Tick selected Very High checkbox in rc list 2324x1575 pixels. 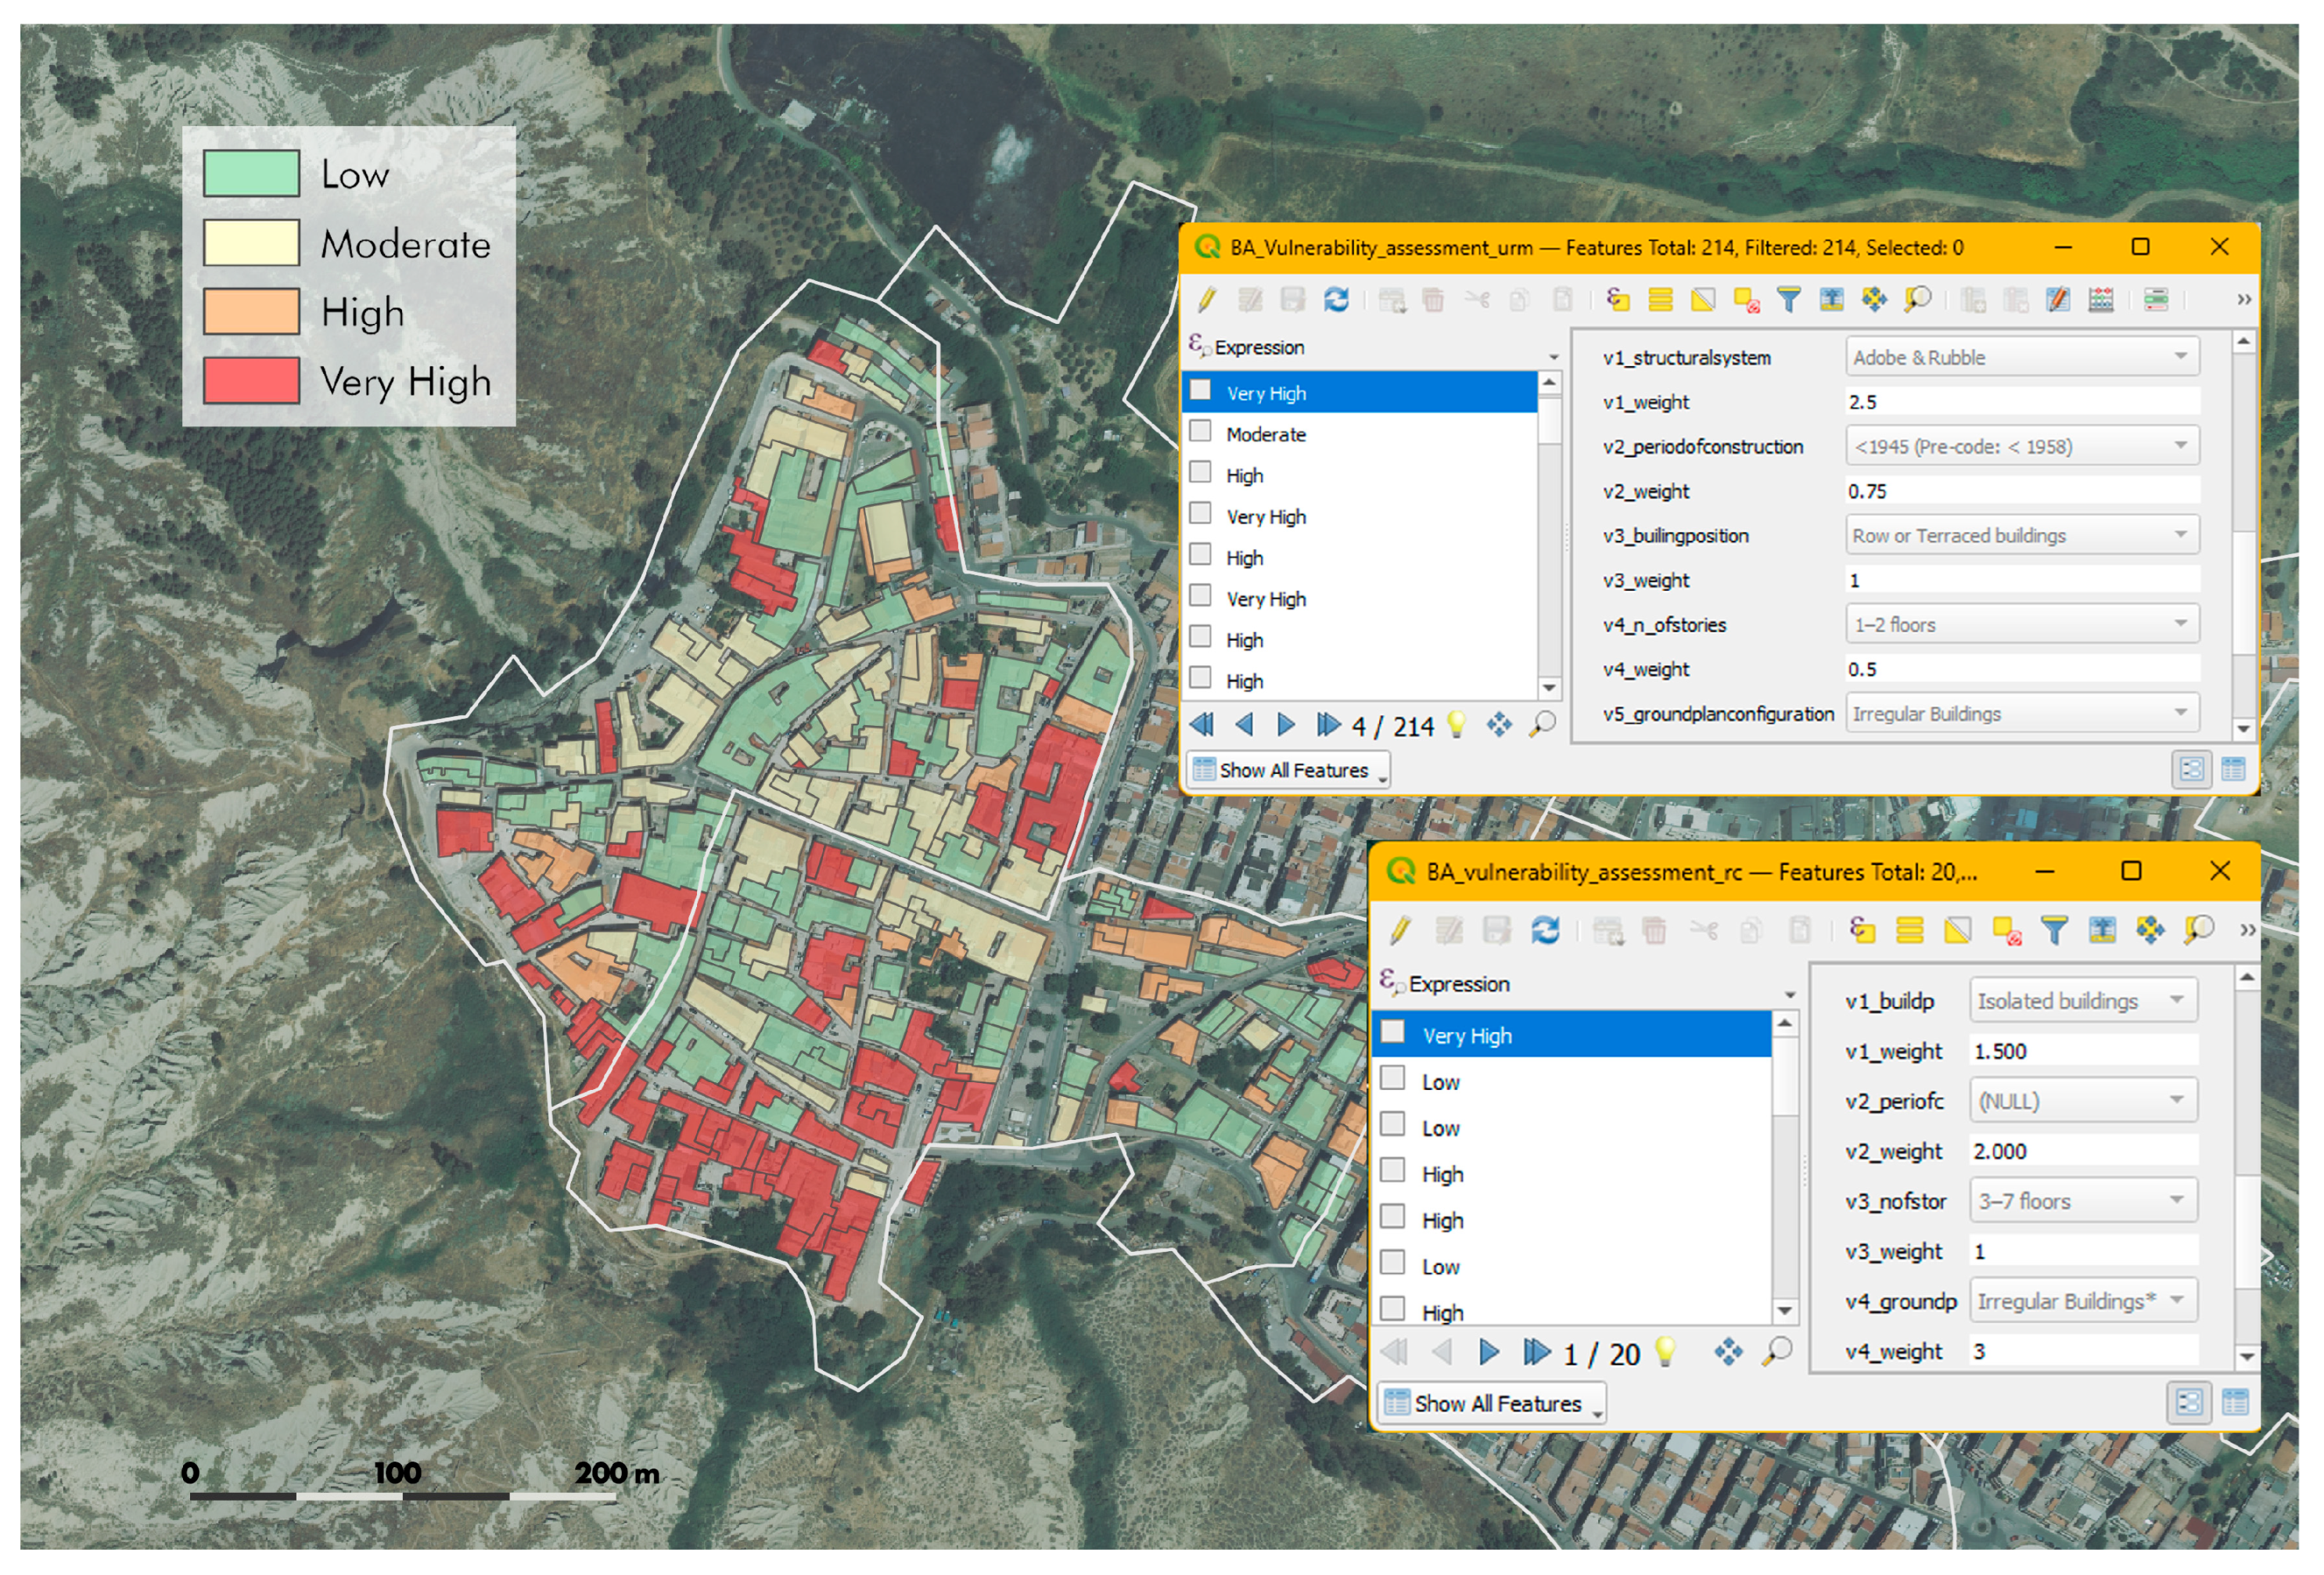[1392, 1032]
